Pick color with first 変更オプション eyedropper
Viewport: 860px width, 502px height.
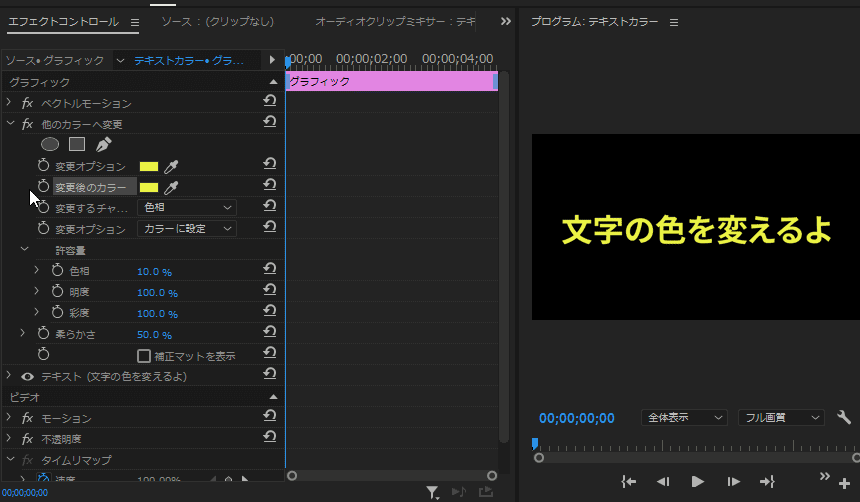171,166
